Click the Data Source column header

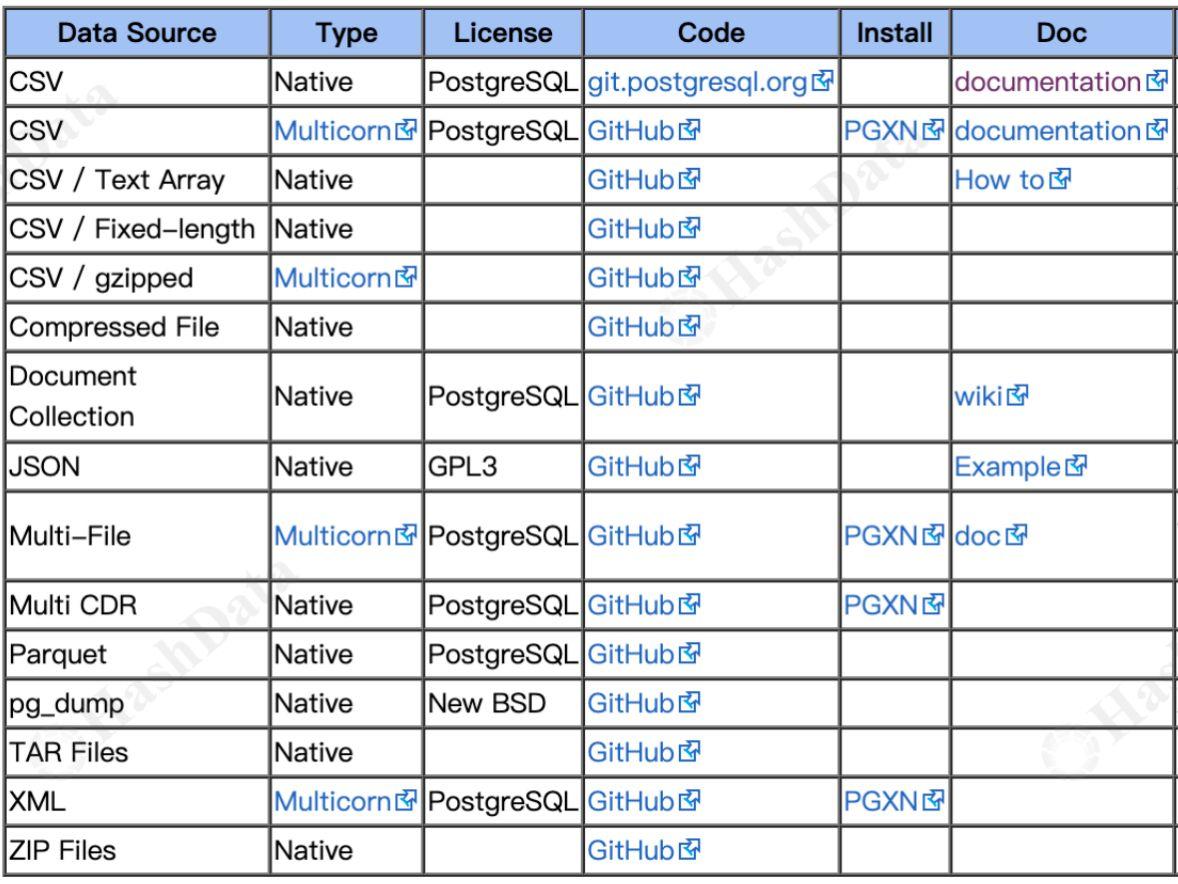(136, 31)
